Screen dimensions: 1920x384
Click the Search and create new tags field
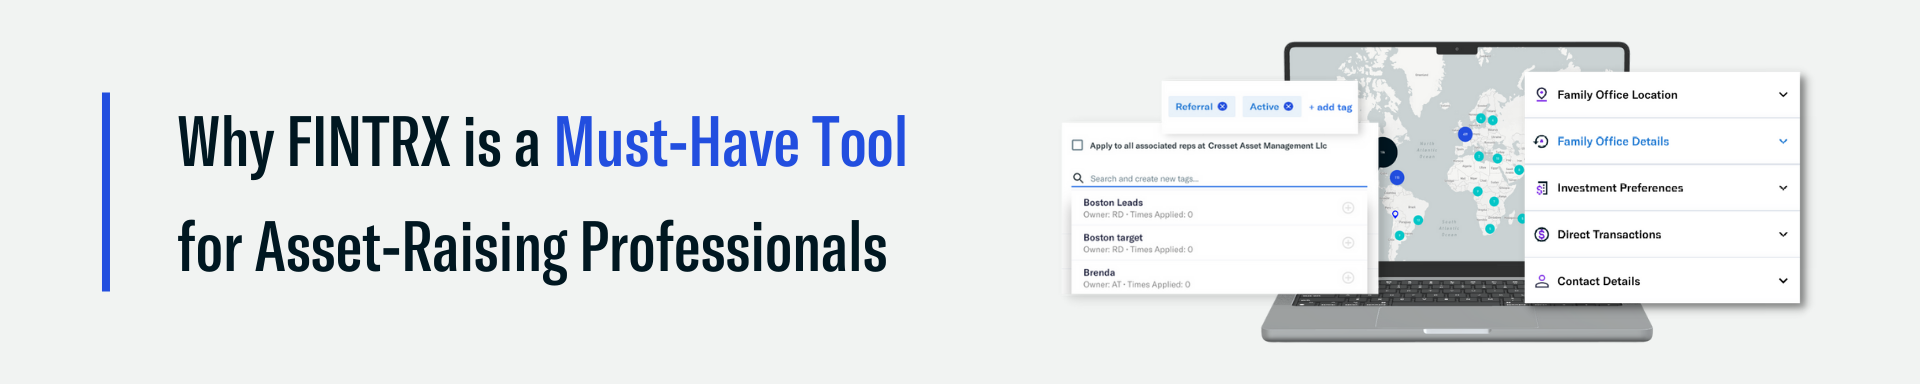pyautogui.click(x=1219, y=178)
